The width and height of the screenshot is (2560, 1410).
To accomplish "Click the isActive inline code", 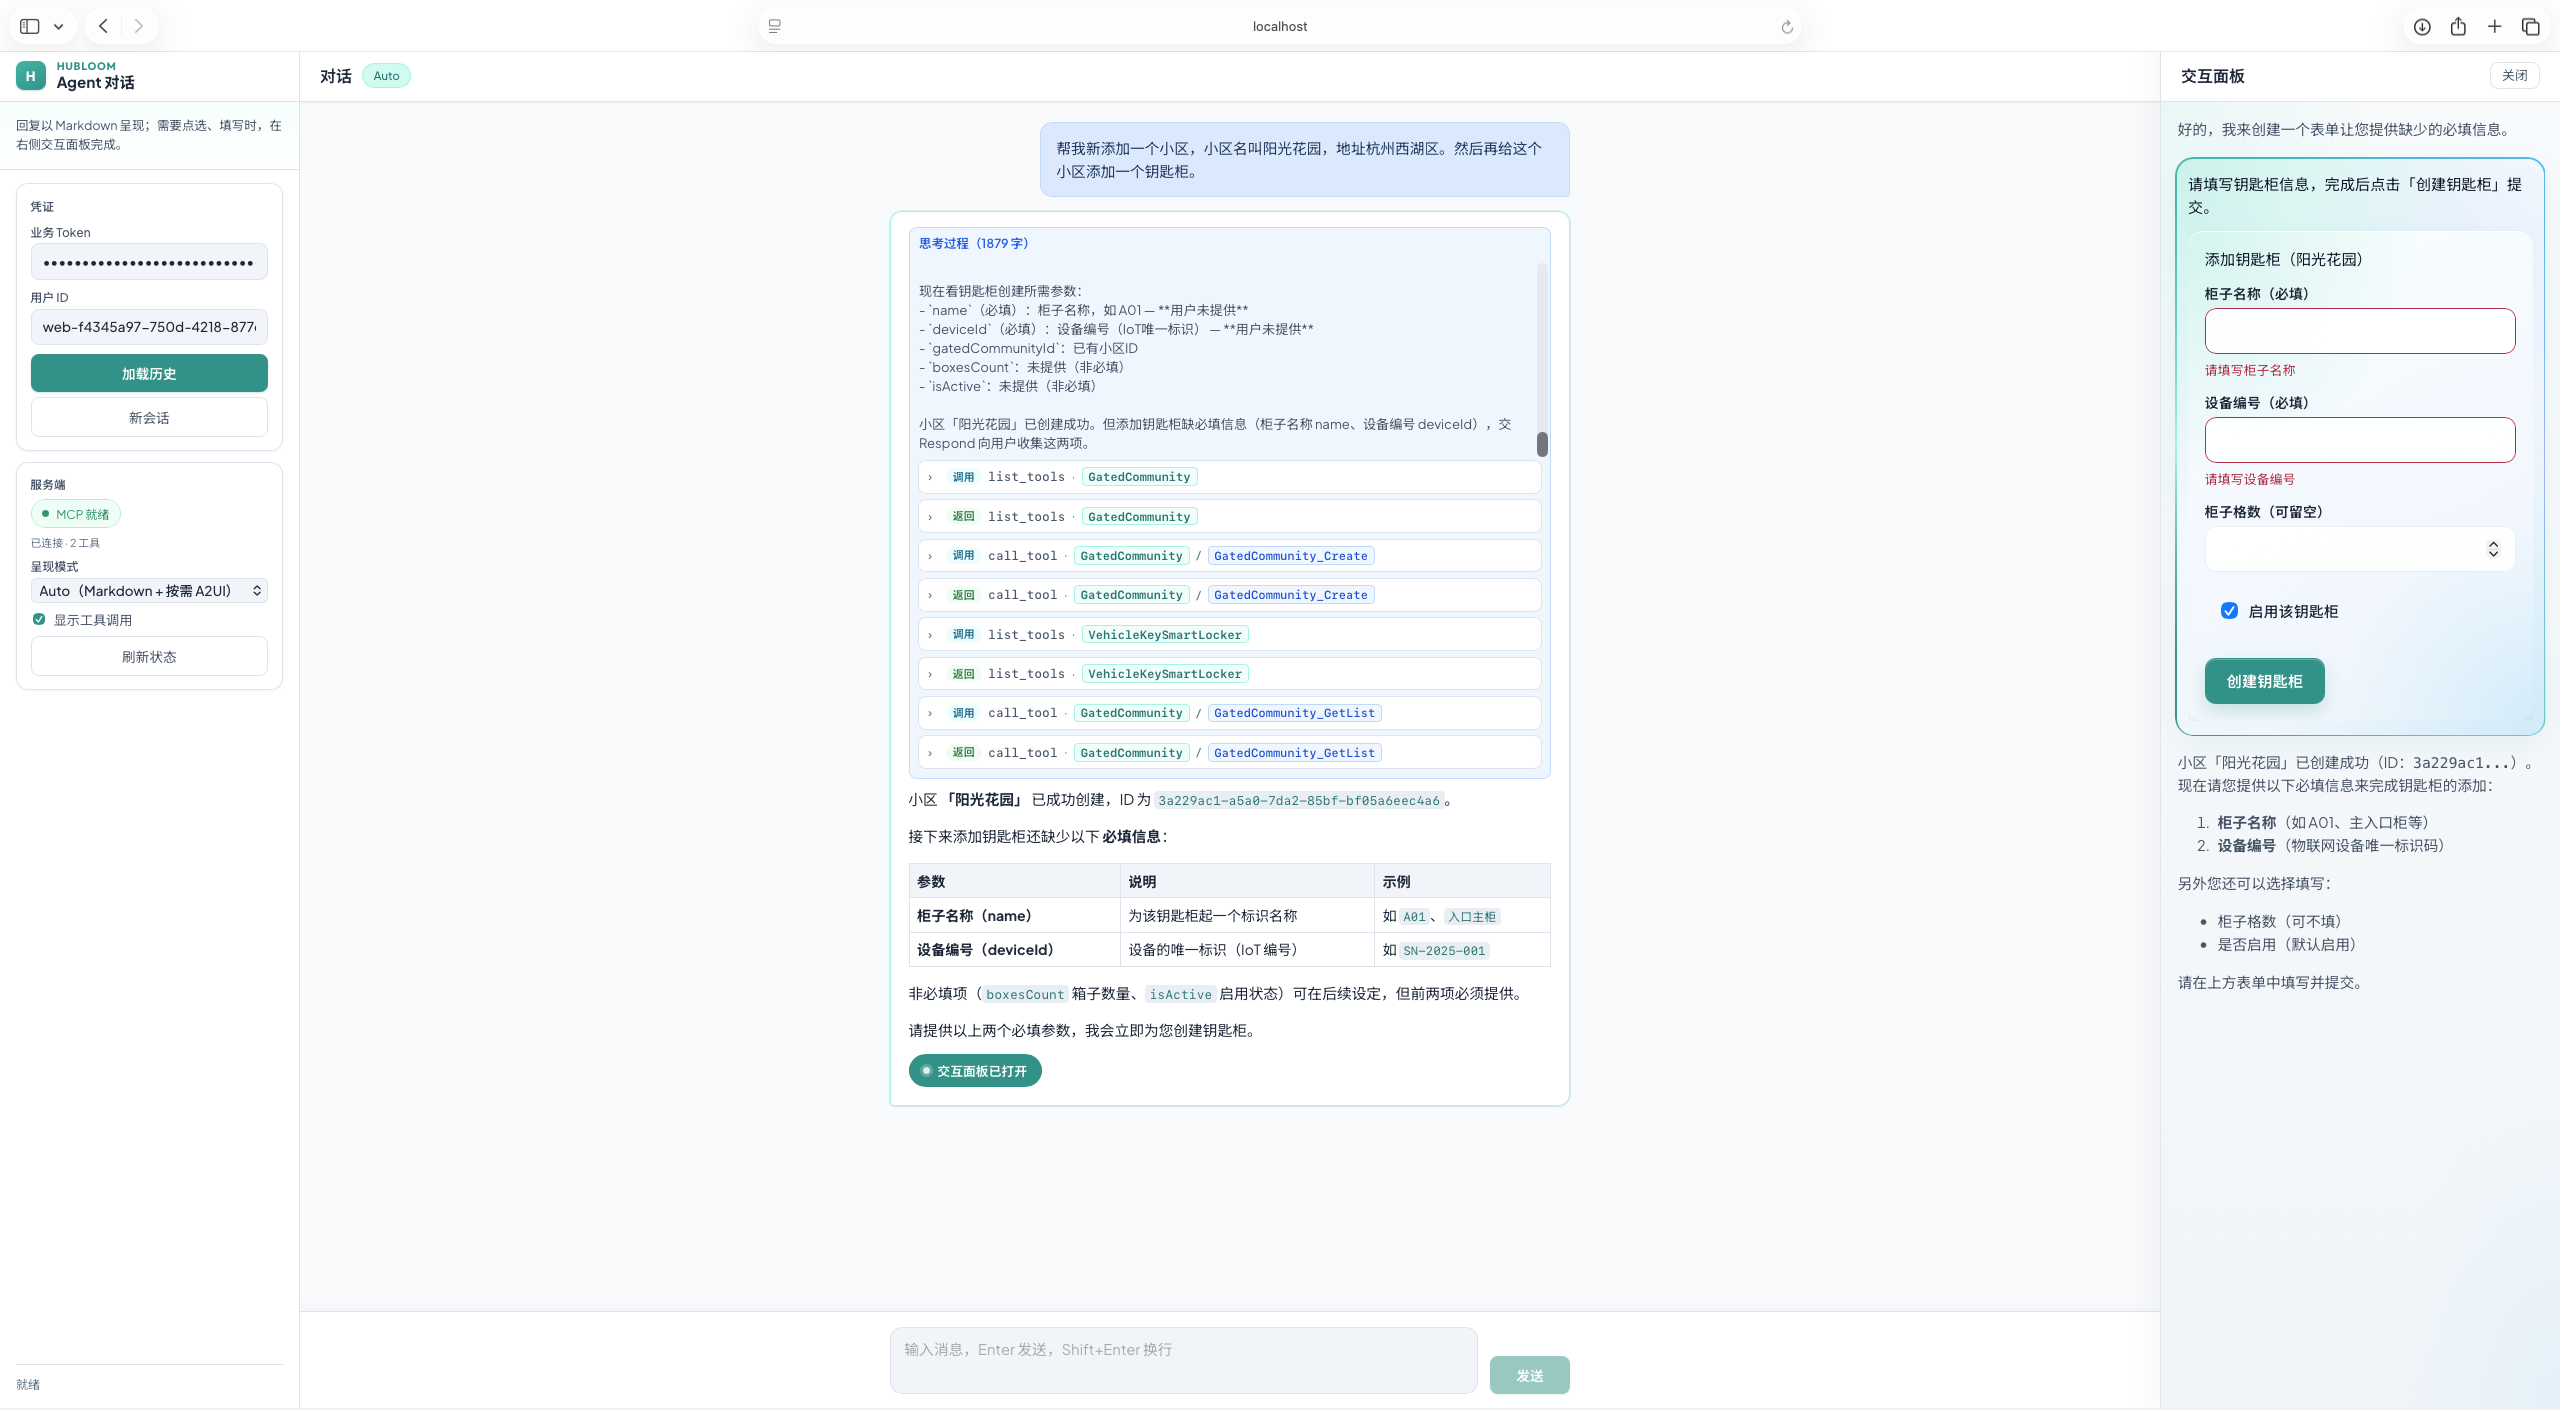I will (x=1180, y=994).
